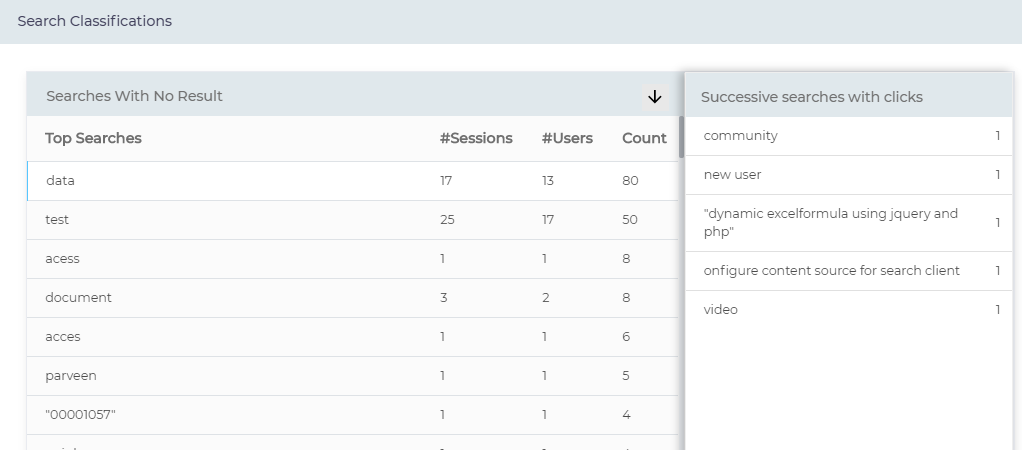Image resolution: width=1022 pixels, height=450 pixels.
Task: Click the Successive searches with clicks header
Action: click(x=811, y=97)
